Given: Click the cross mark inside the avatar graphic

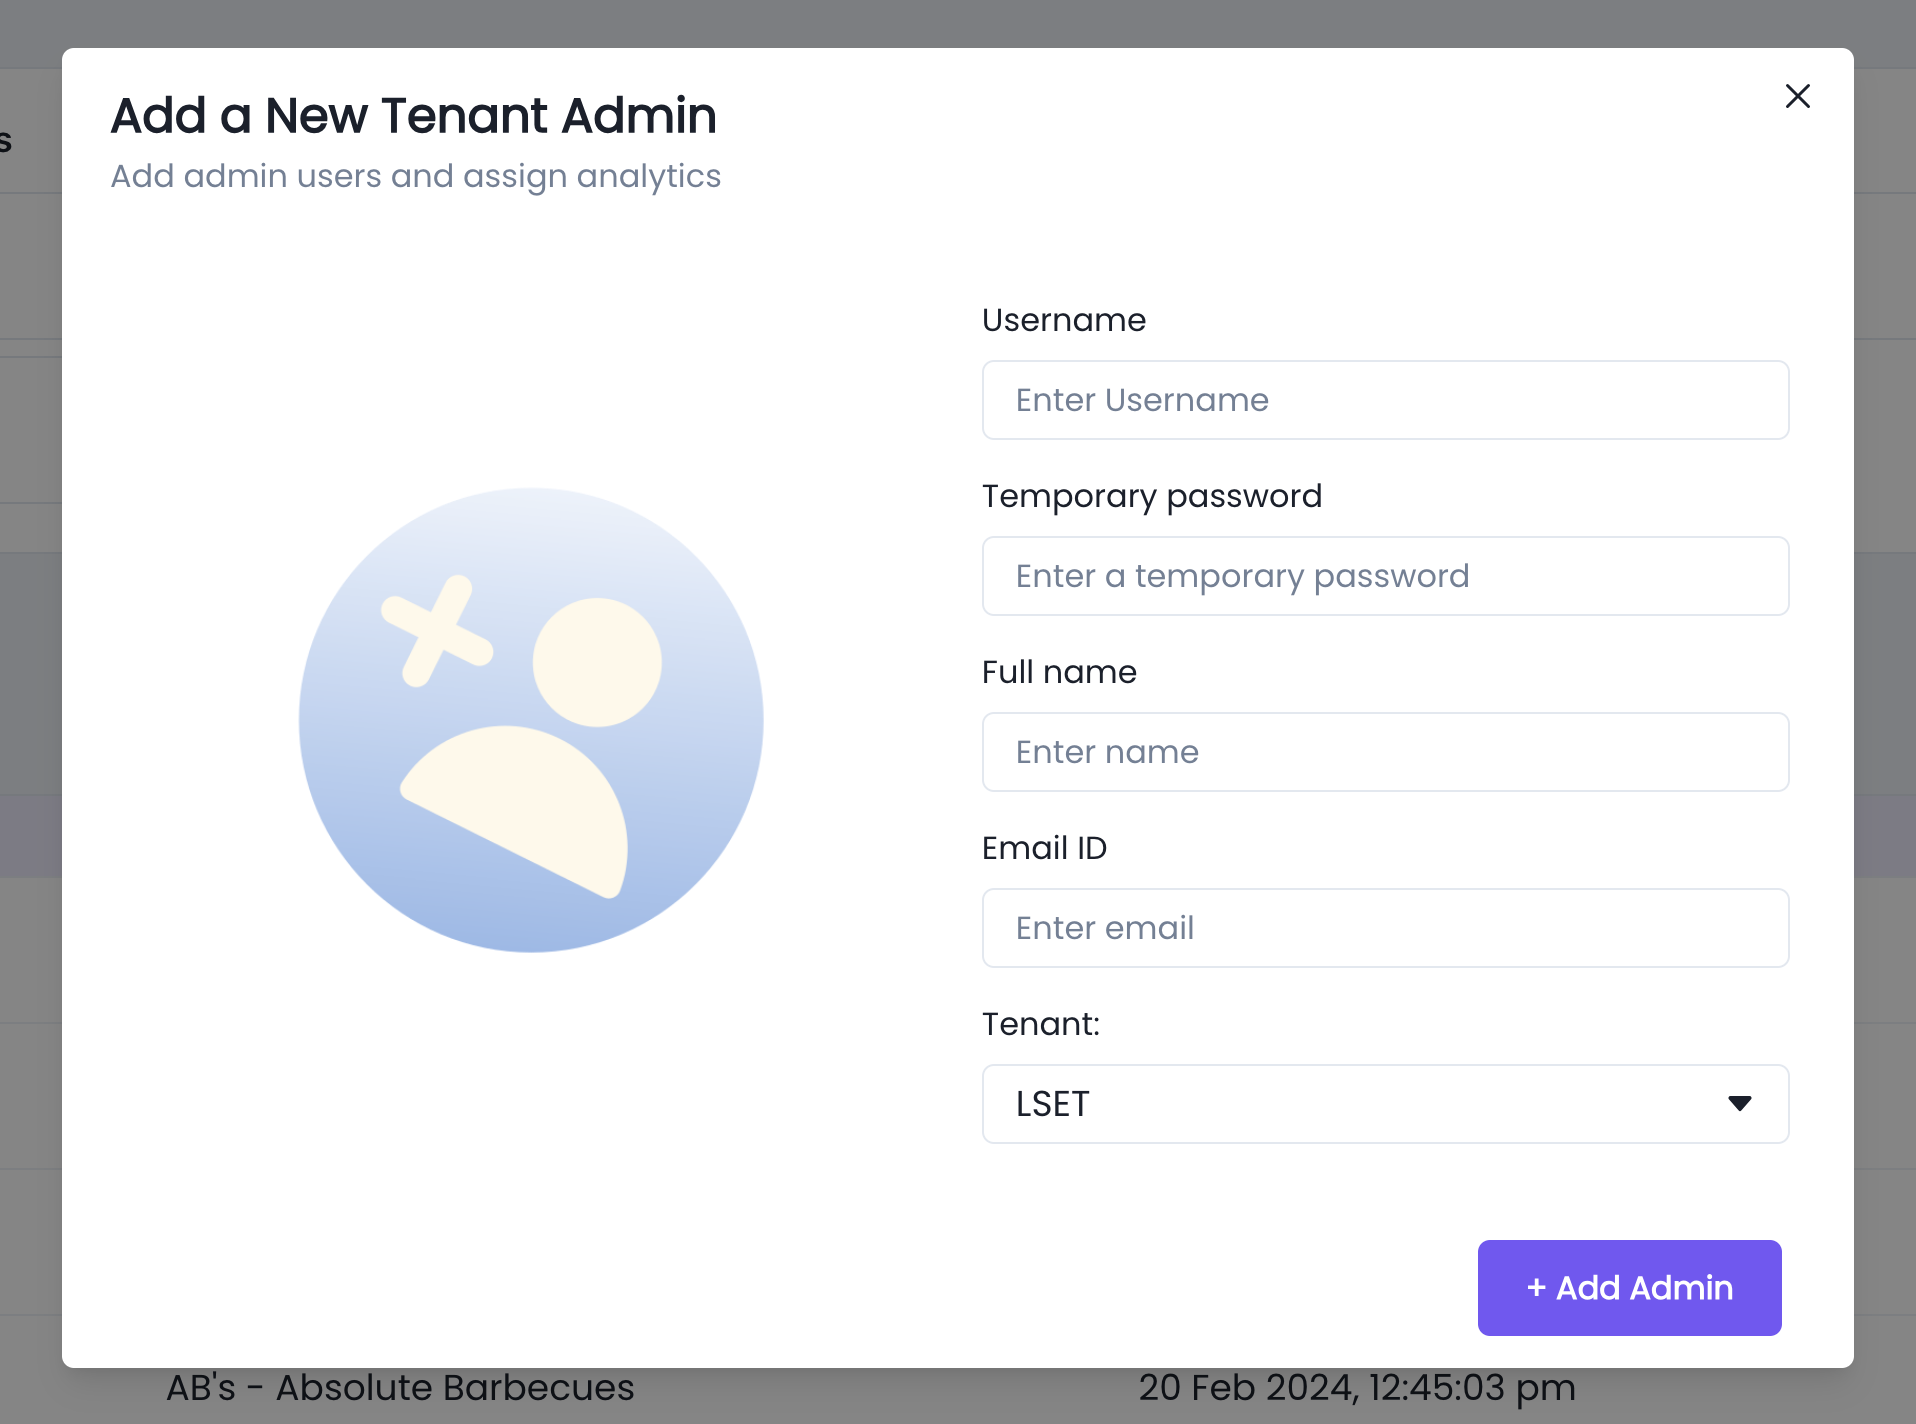Looking at the screenshot, I should [x=437, y=631].
